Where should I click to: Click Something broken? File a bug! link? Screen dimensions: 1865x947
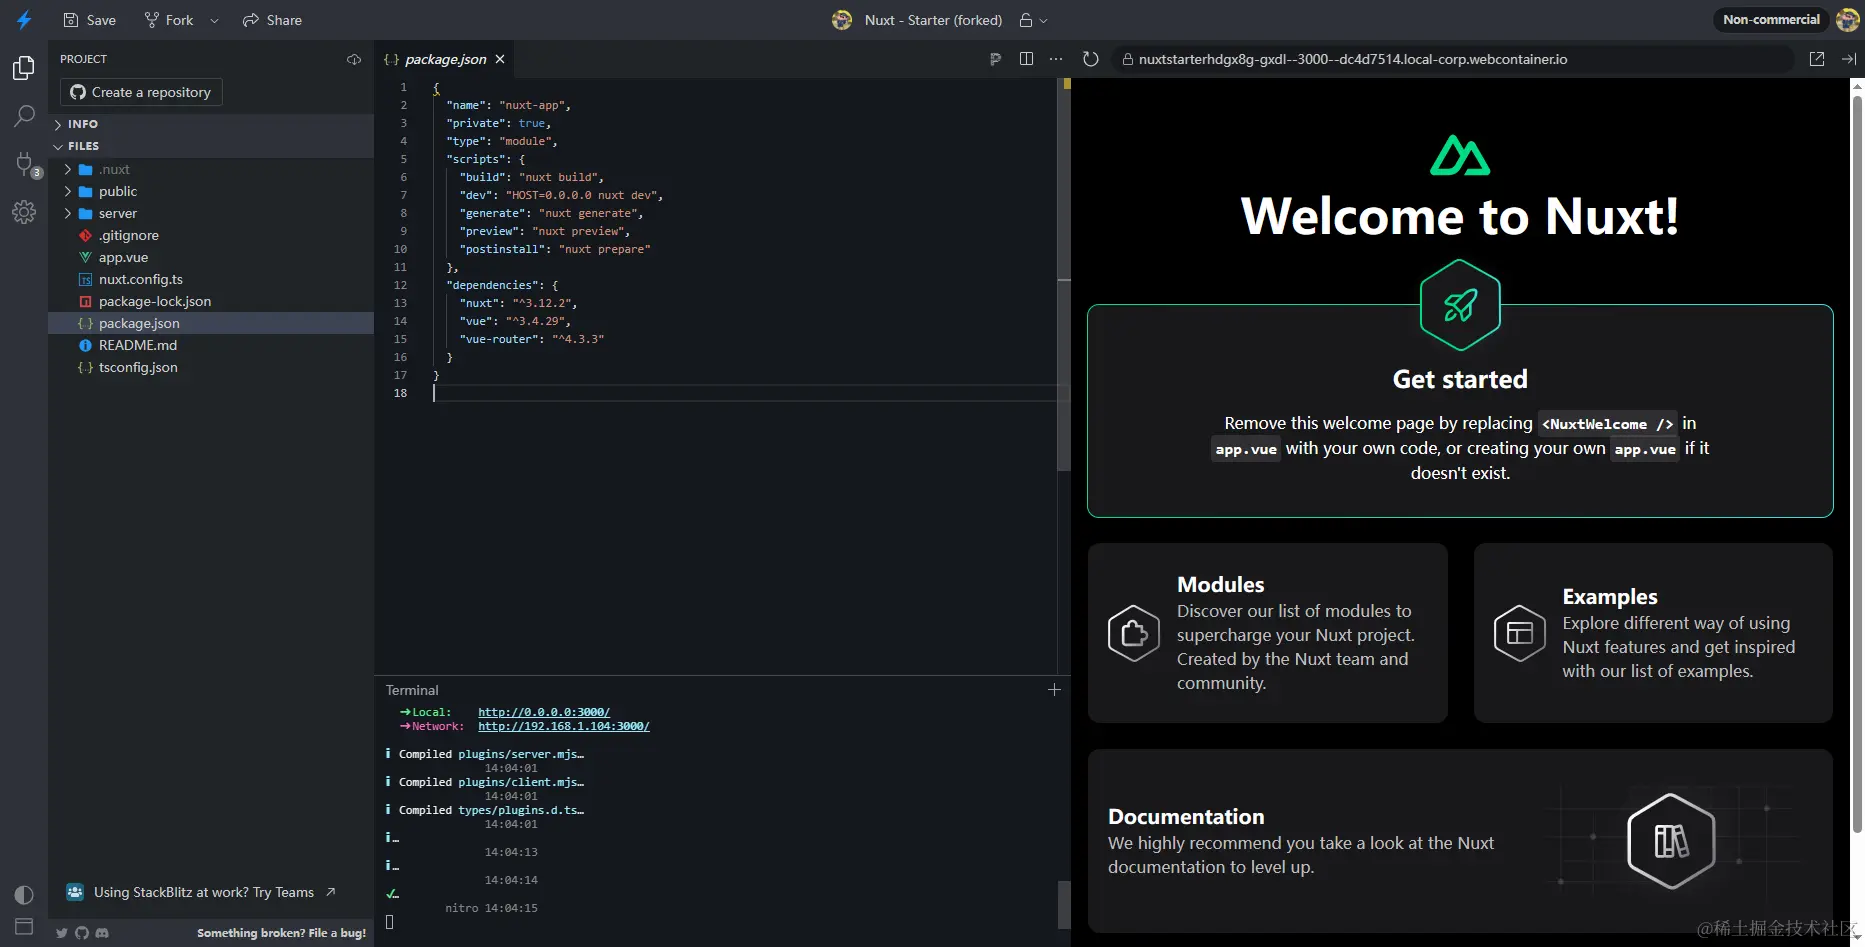click(x=281, y=933)
